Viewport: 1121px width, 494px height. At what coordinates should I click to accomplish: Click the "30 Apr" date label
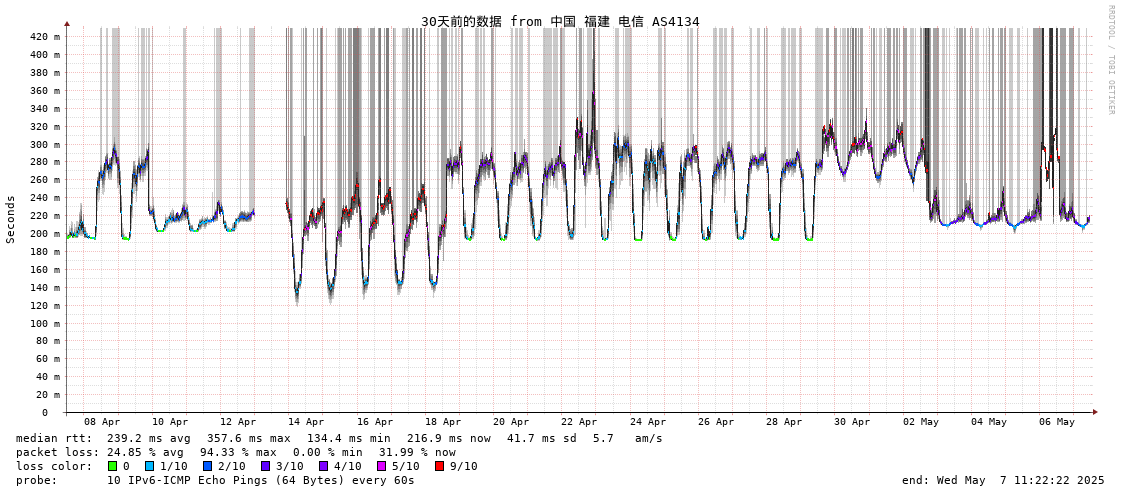click(x=852, y=422)
